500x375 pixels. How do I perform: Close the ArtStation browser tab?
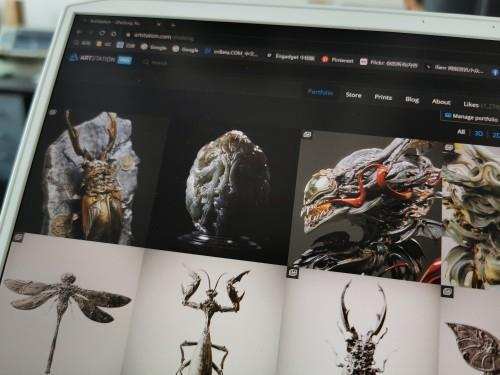[159, 24]
